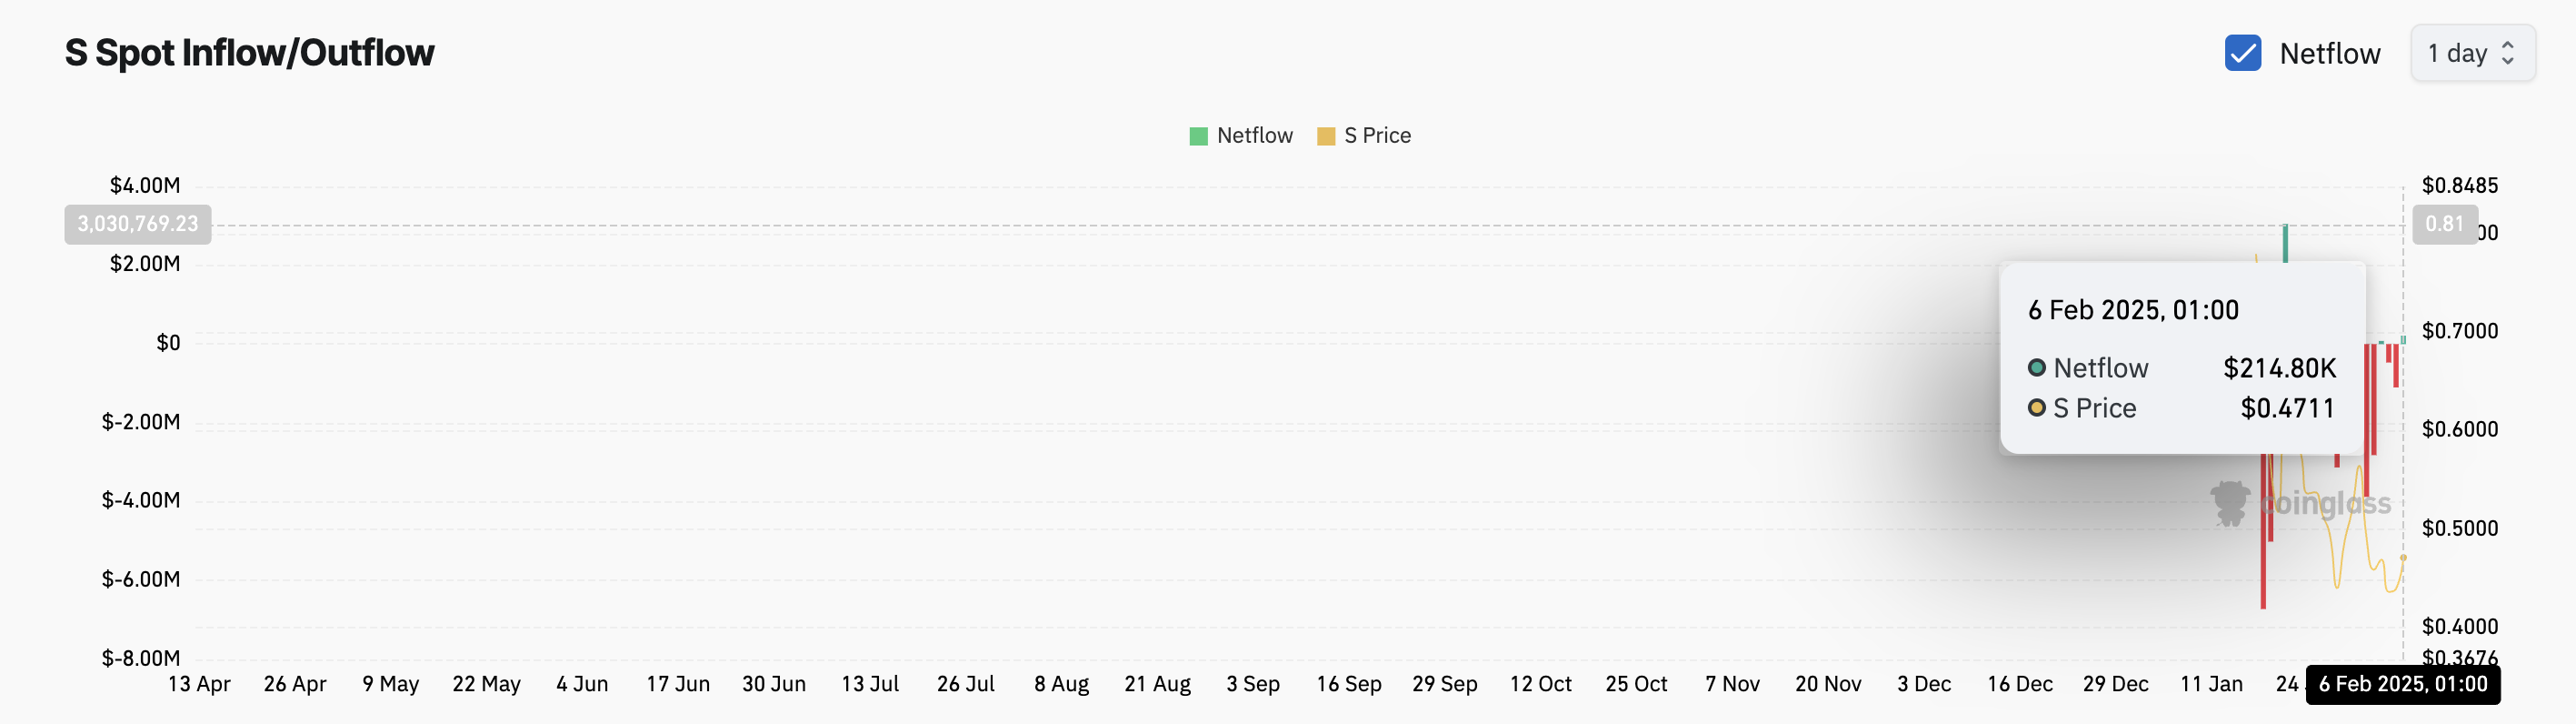The height and width of the screenshot is (724, 2576).
Task: Click the up-down arrows in interval selector
Action: pyautogui.click(x=2507, y=53)
